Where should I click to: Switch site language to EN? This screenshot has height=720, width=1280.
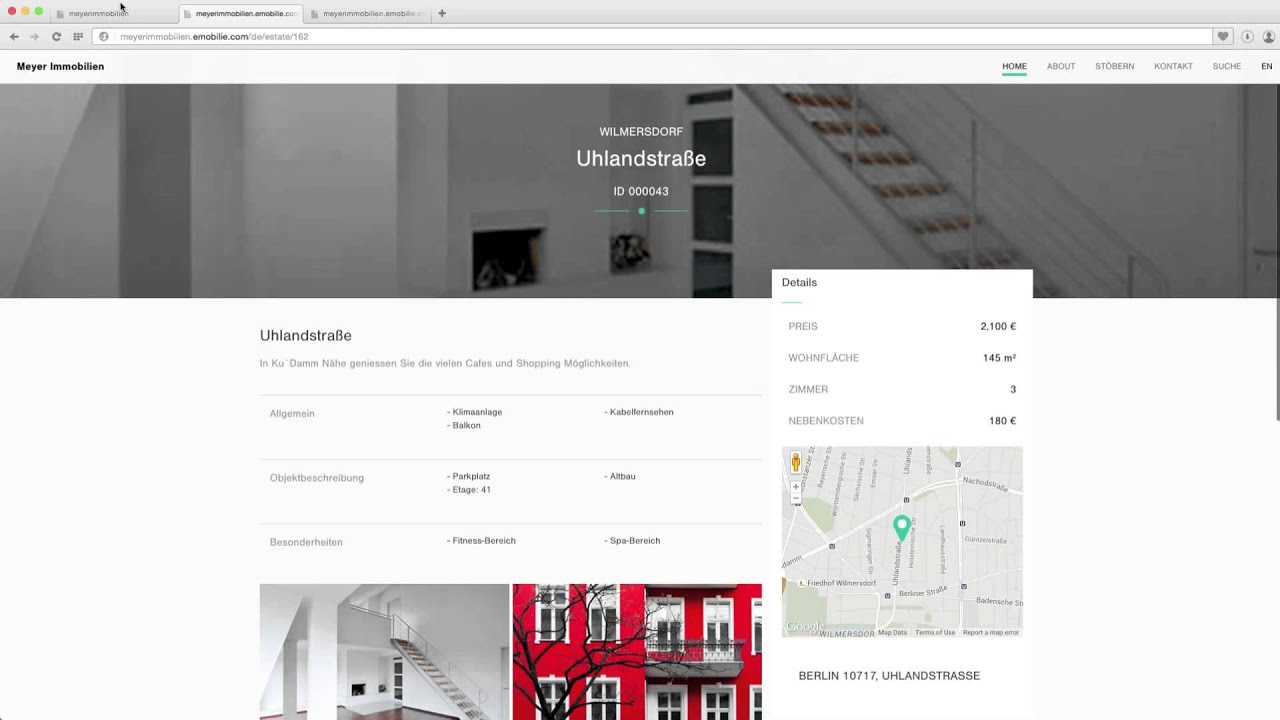tap(1266, 66)
